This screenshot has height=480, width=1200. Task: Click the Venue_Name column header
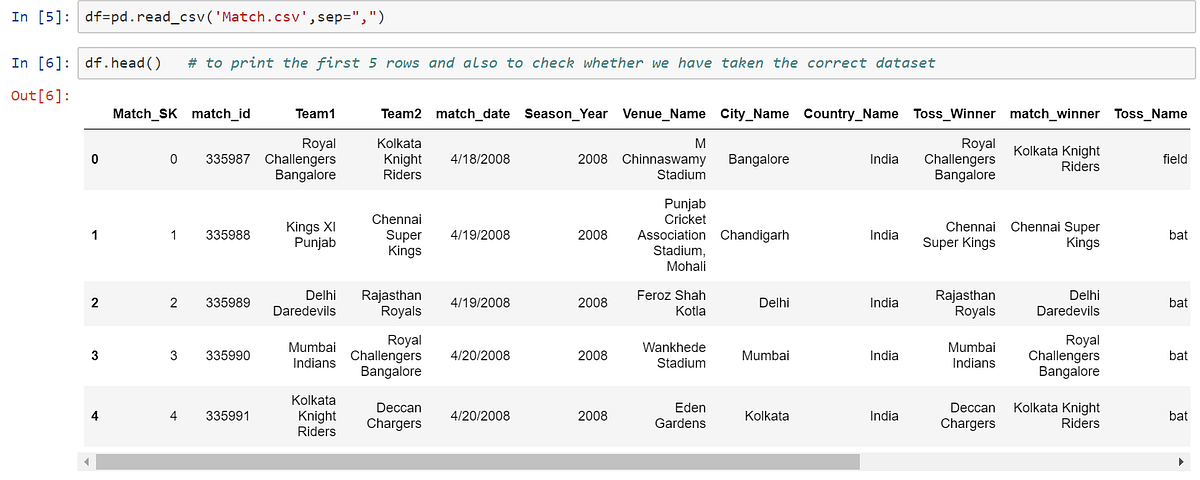664,114
